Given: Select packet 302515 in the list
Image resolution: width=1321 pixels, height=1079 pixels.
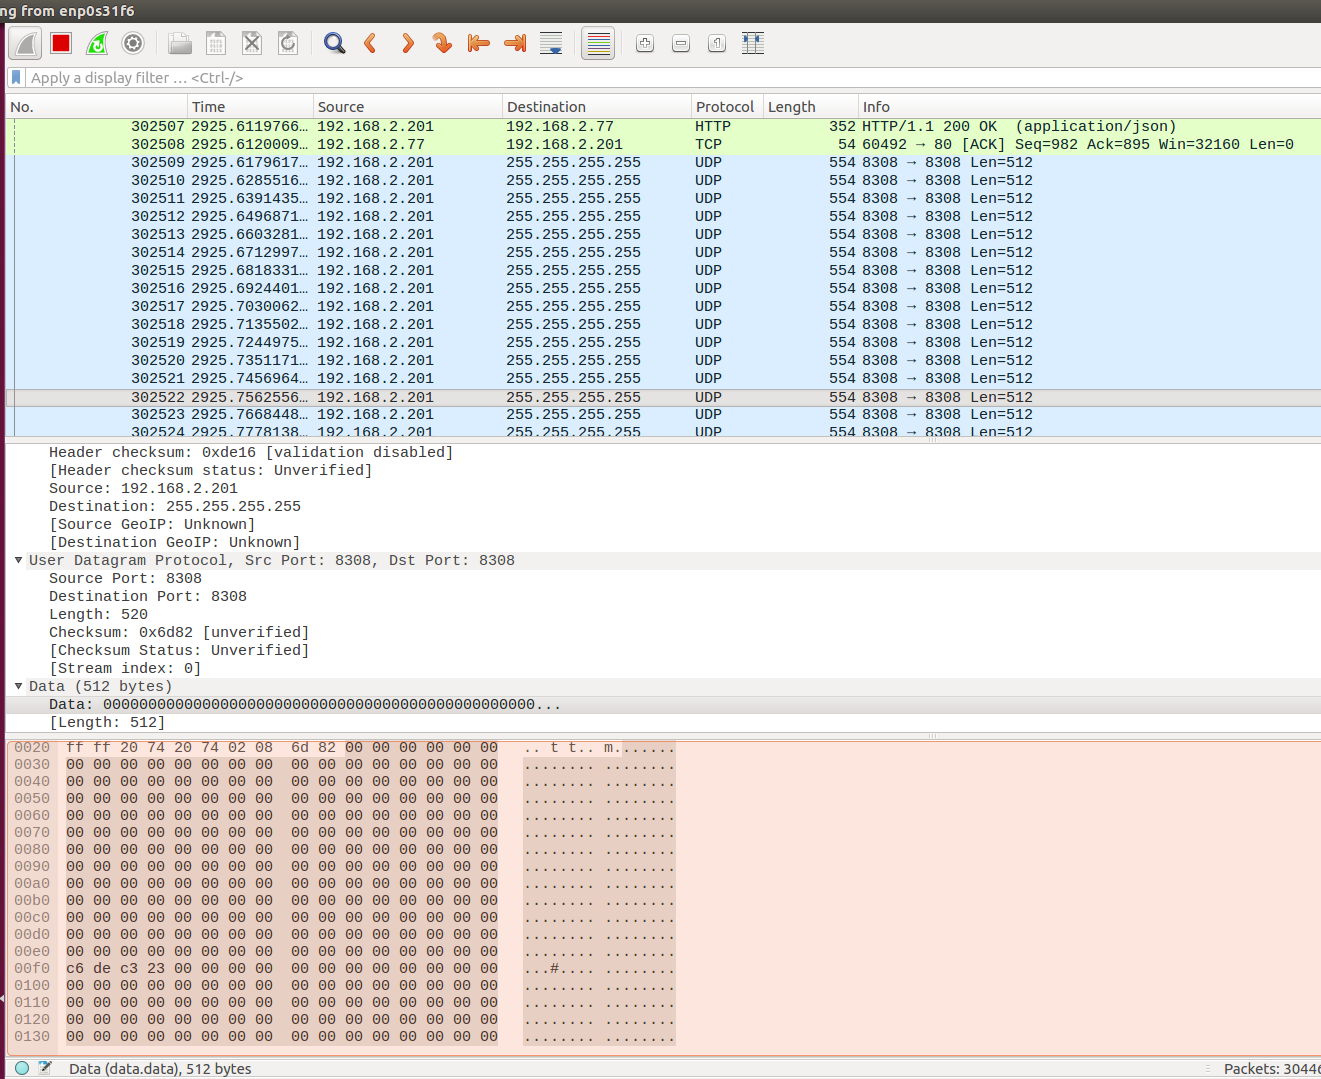Looking at the screenshot, I should [x=400, y=270].
